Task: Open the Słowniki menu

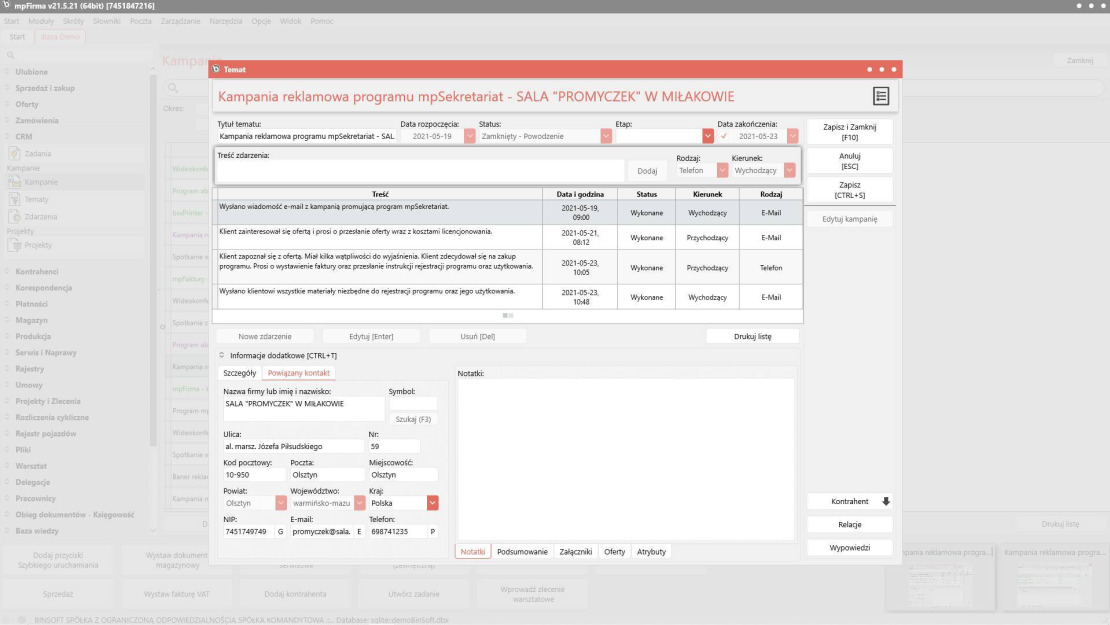Action: [106, 21]
